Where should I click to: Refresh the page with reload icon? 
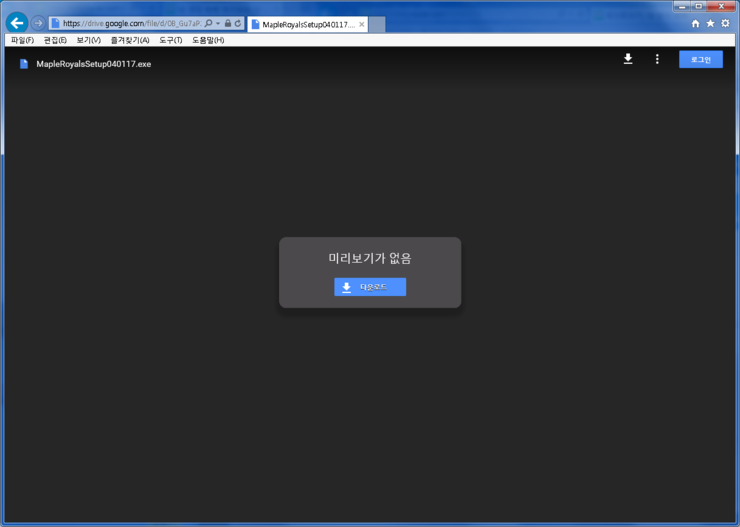tap(238, 23)
